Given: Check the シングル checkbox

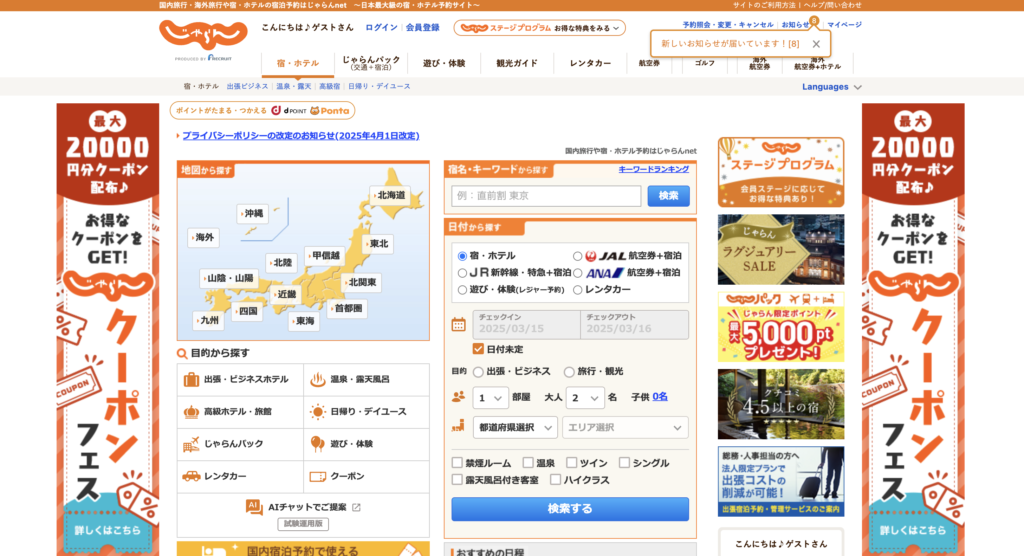Looking at the screenshot, I should pyautogui.click(x=624, y=463).
